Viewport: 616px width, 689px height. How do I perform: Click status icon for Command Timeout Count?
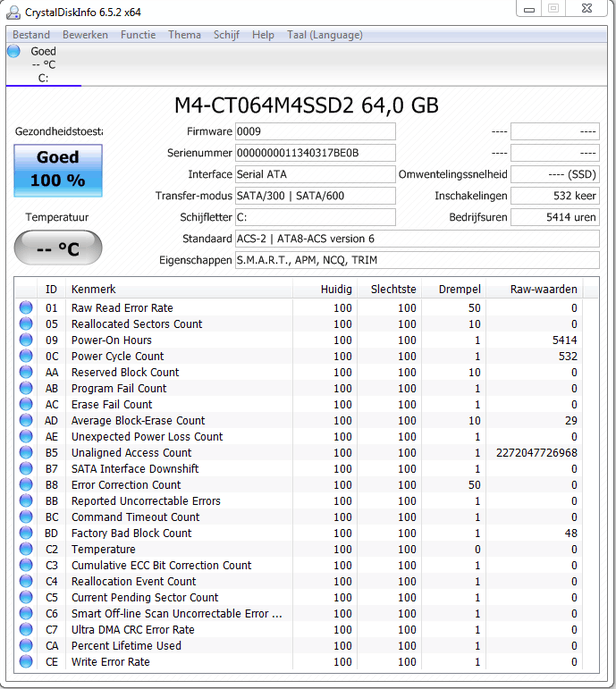tap(26, 517)
